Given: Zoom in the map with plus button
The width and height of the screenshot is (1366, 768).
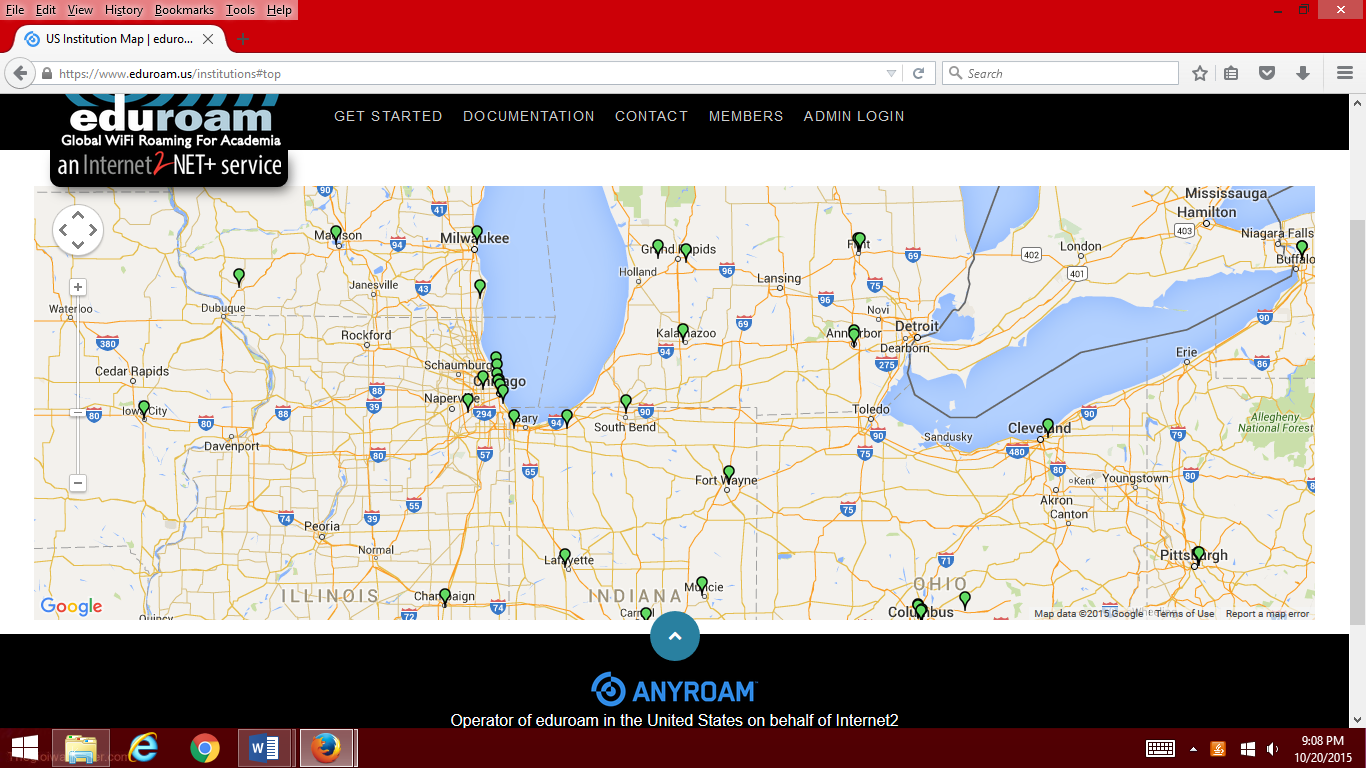Looking at the screenshot, I should (77, 287).
